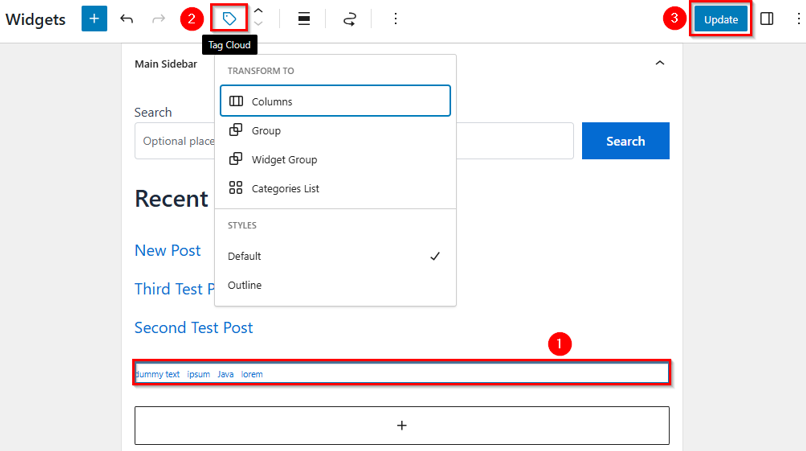The width and height of the screenshot is (806, 451).
Task: Click the blue block inserter plus icon
Action: coord(94,19)
